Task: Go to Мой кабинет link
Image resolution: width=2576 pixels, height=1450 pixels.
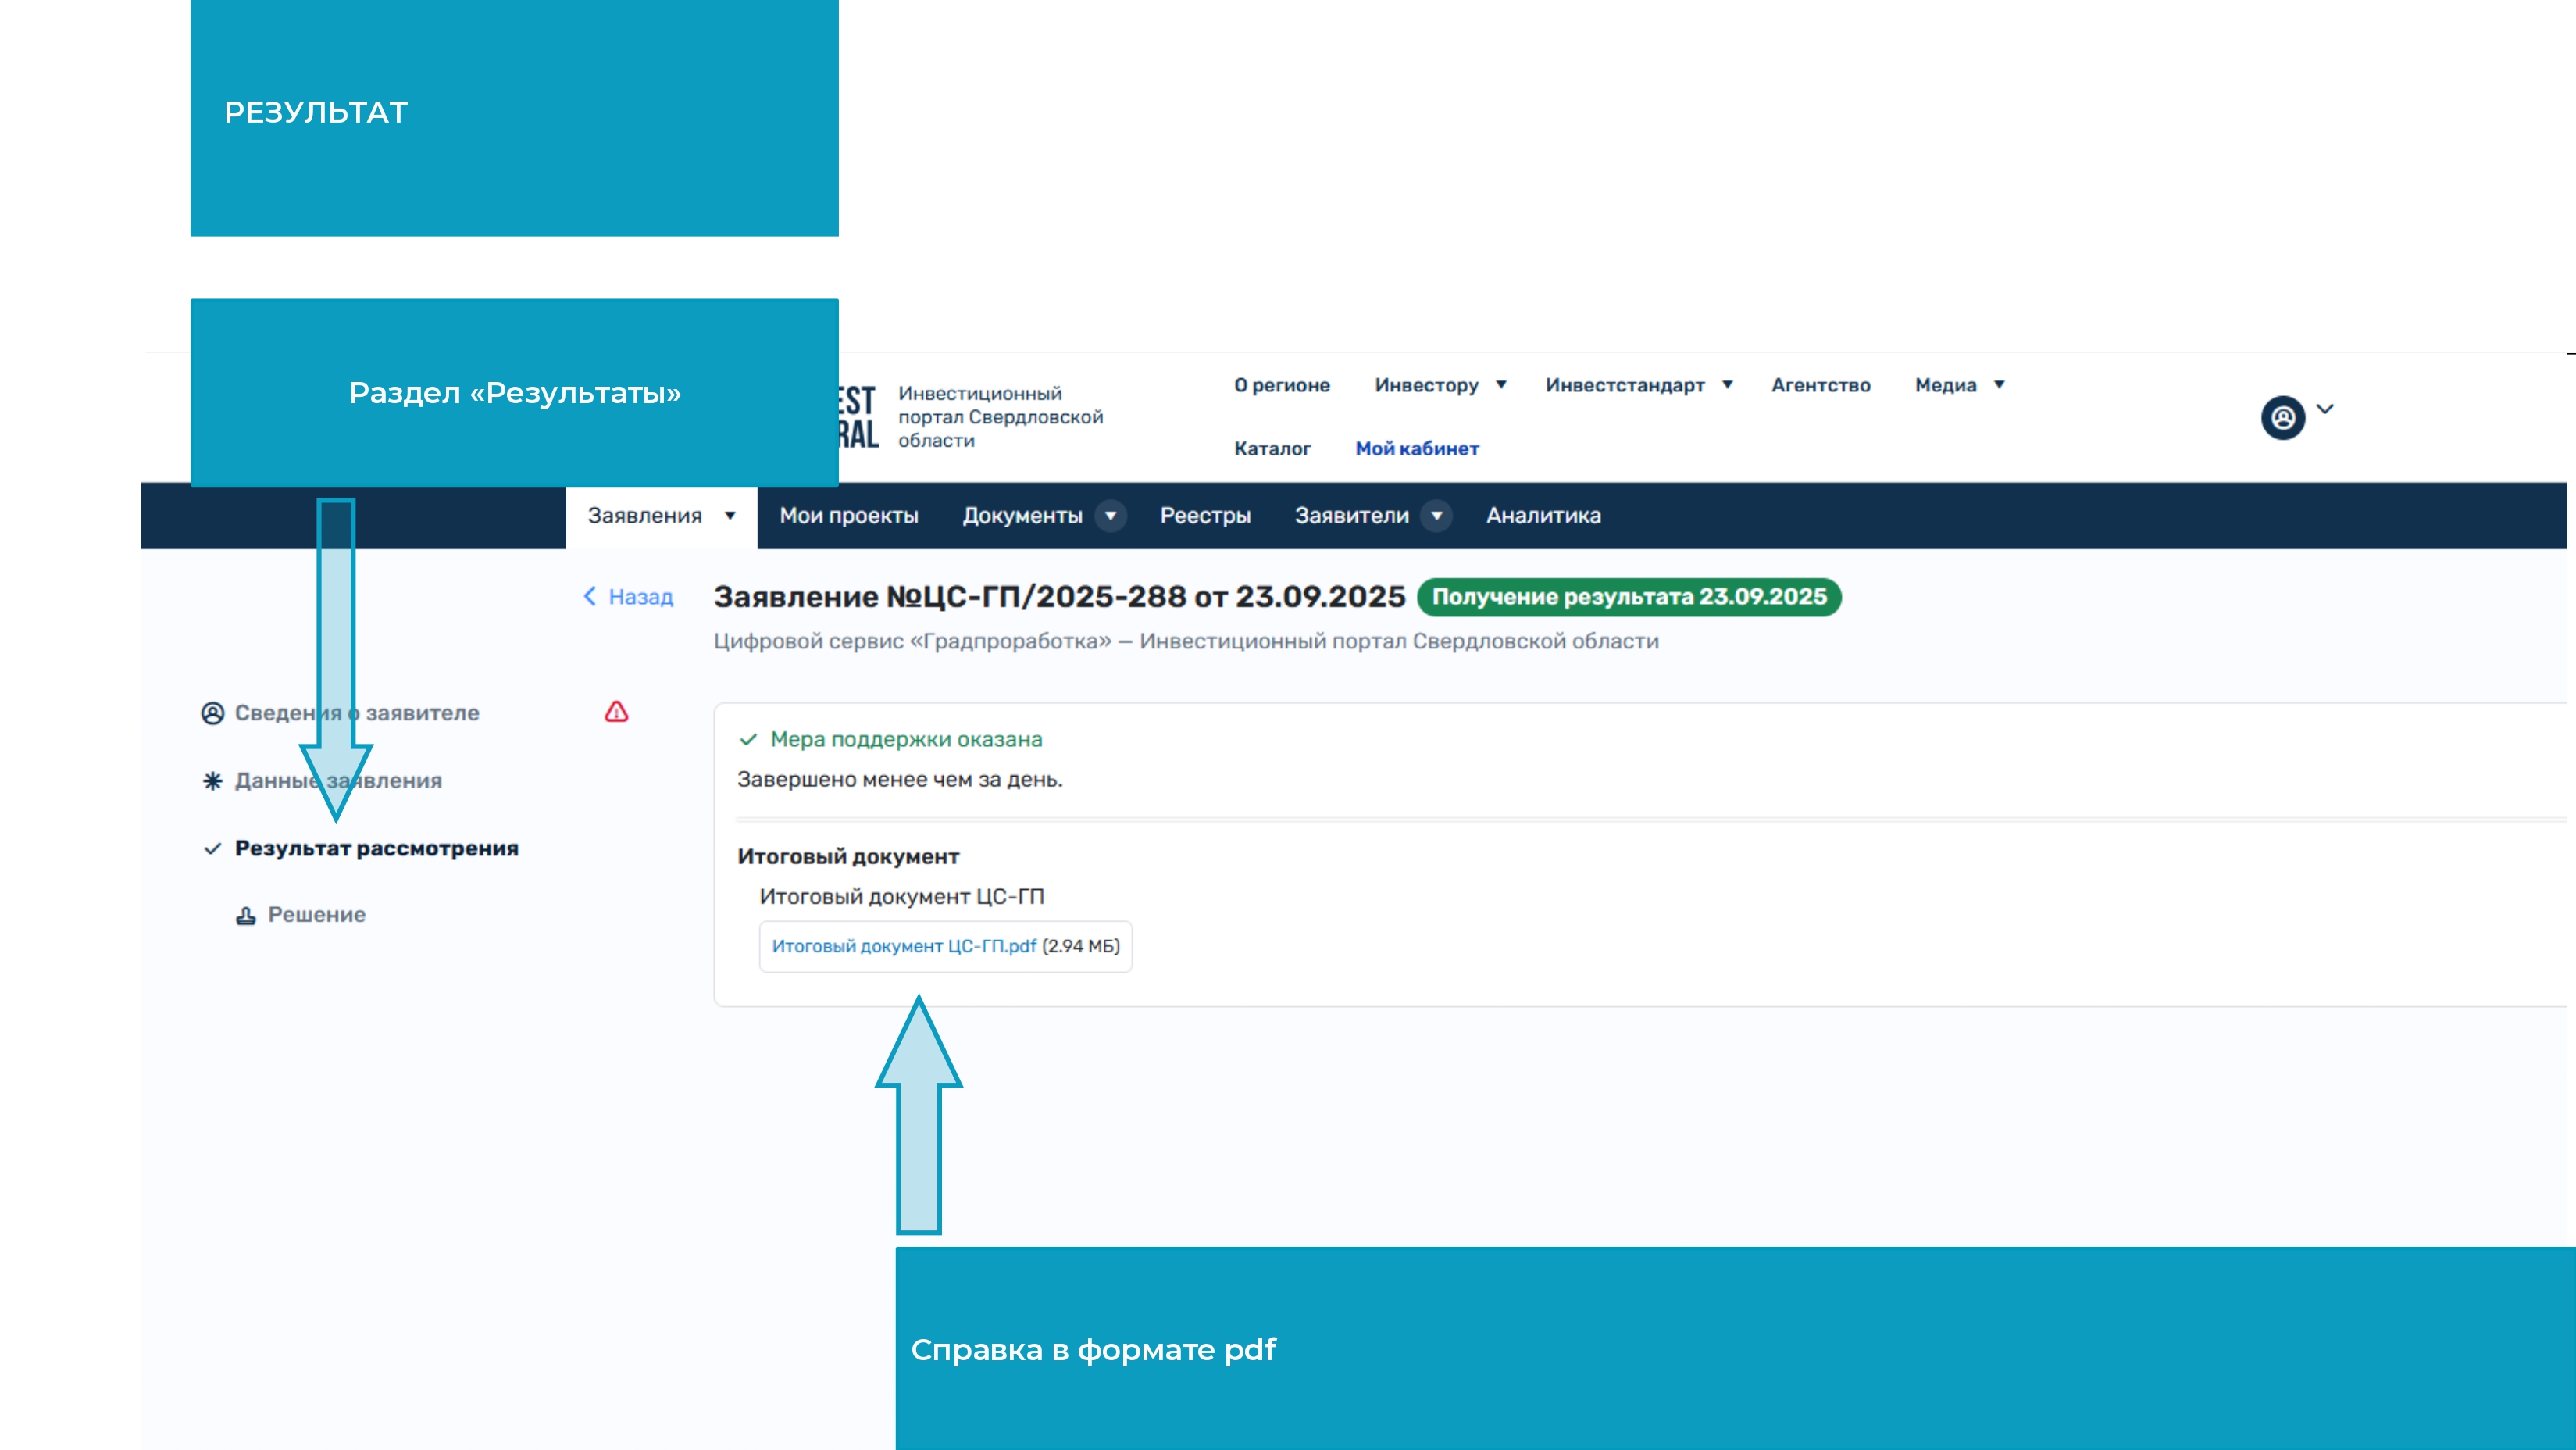Action: tap(1416, 449)
